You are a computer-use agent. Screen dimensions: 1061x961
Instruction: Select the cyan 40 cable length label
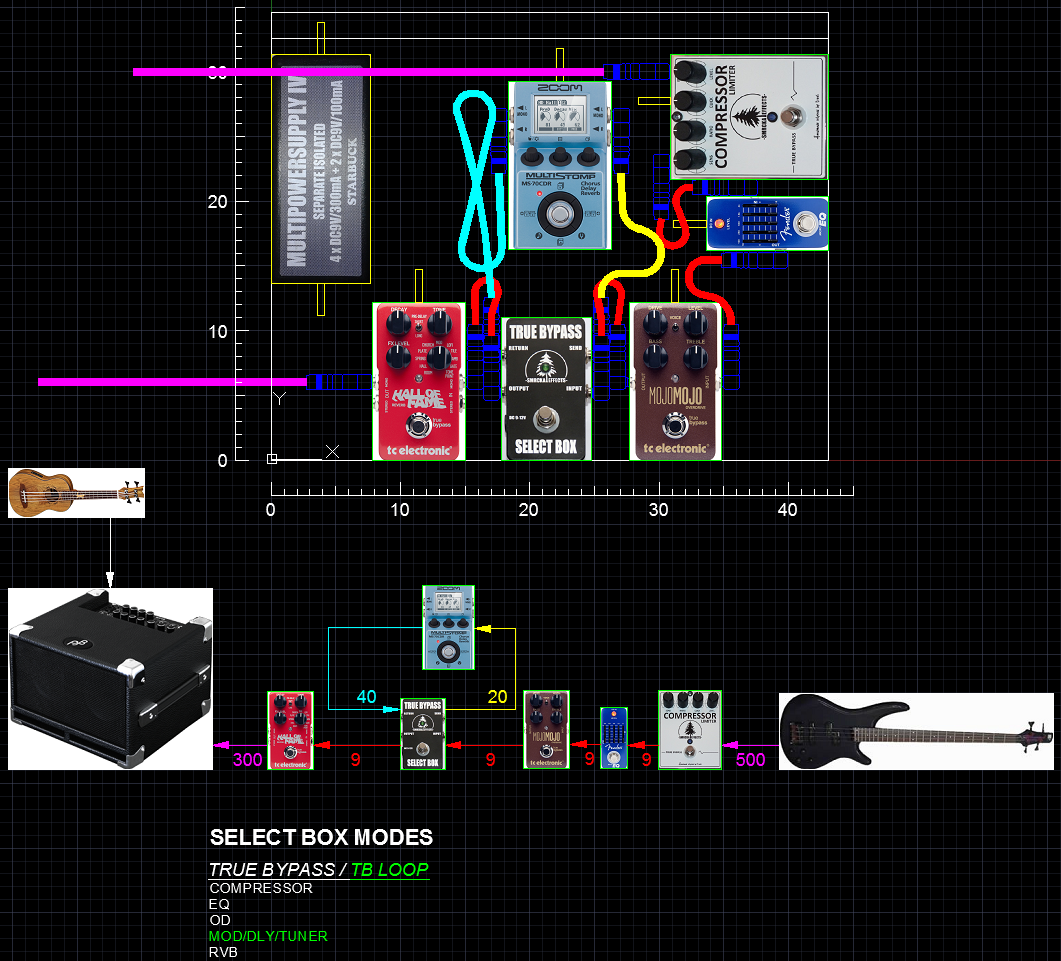pyautogui.click(x=366, y=697)
